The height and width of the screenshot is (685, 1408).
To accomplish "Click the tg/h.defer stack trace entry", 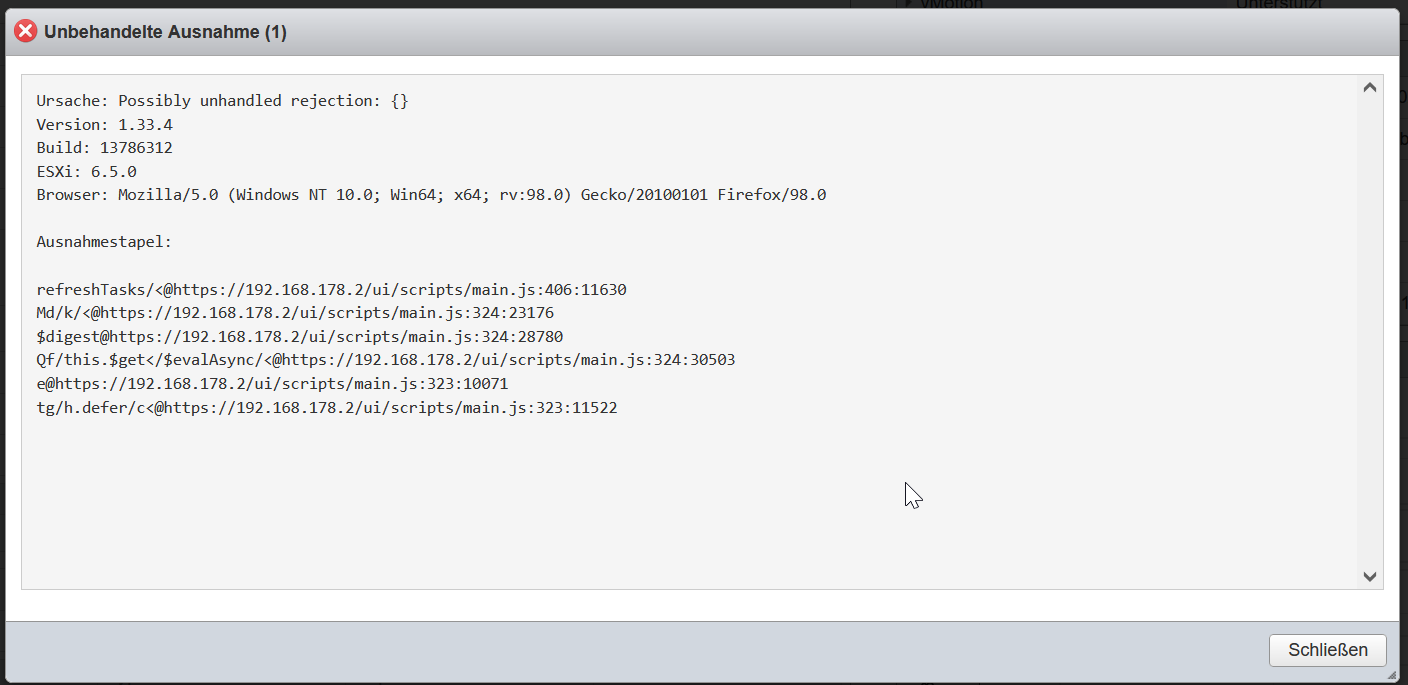I will pos(327,408).
